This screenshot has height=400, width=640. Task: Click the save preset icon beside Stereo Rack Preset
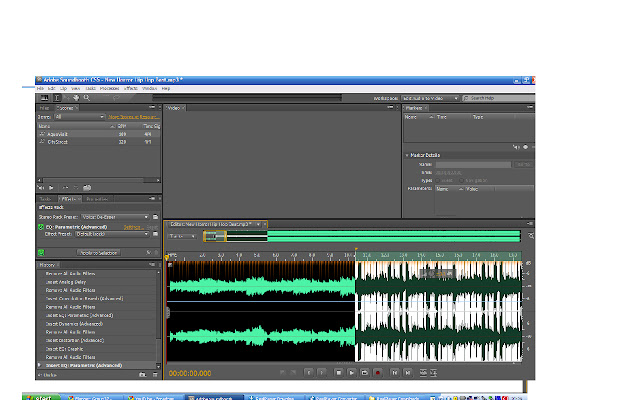[x=157, y=216]
